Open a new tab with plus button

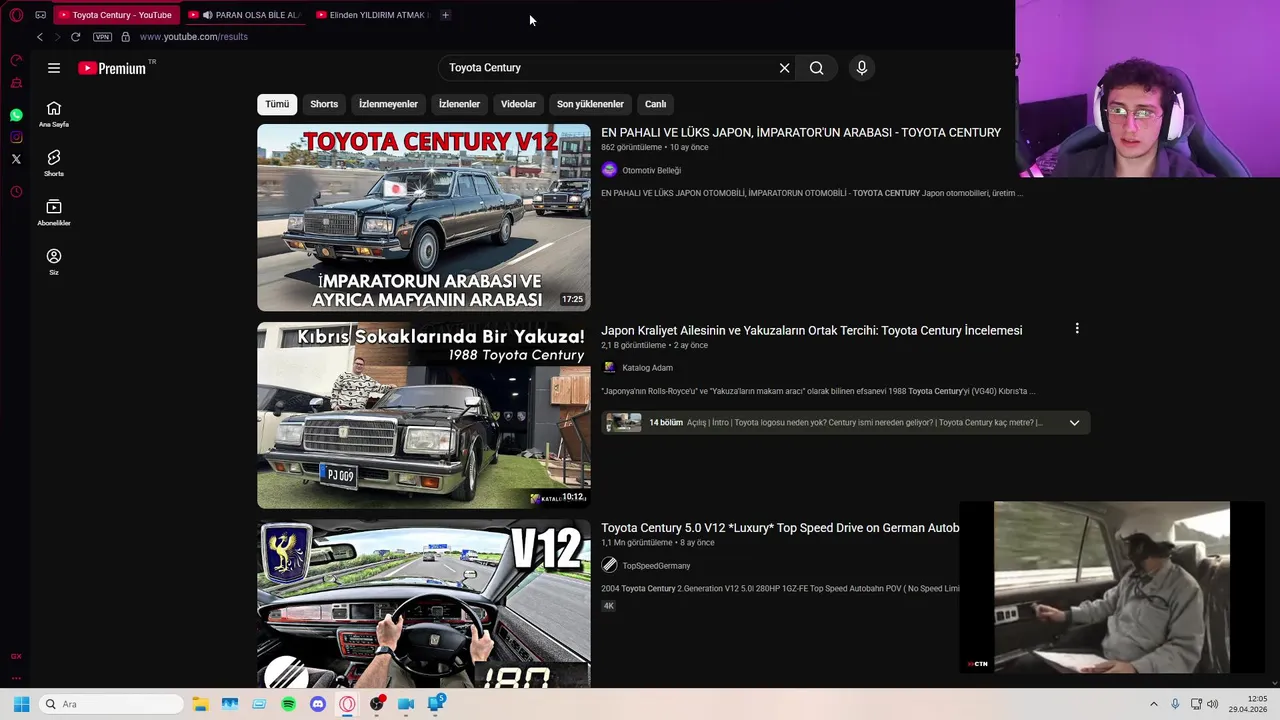coord(445,15)
